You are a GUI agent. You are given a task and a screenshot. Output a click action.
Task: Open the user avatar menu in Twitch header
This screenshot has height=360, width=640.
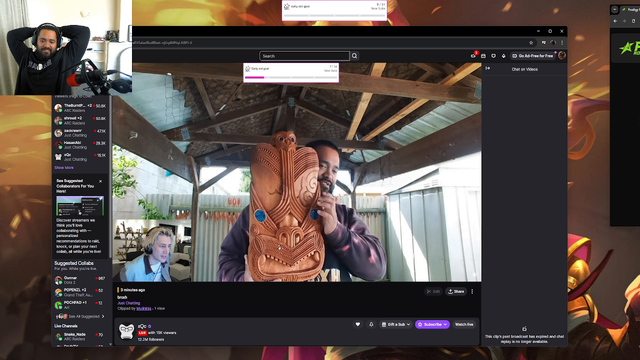562,56
